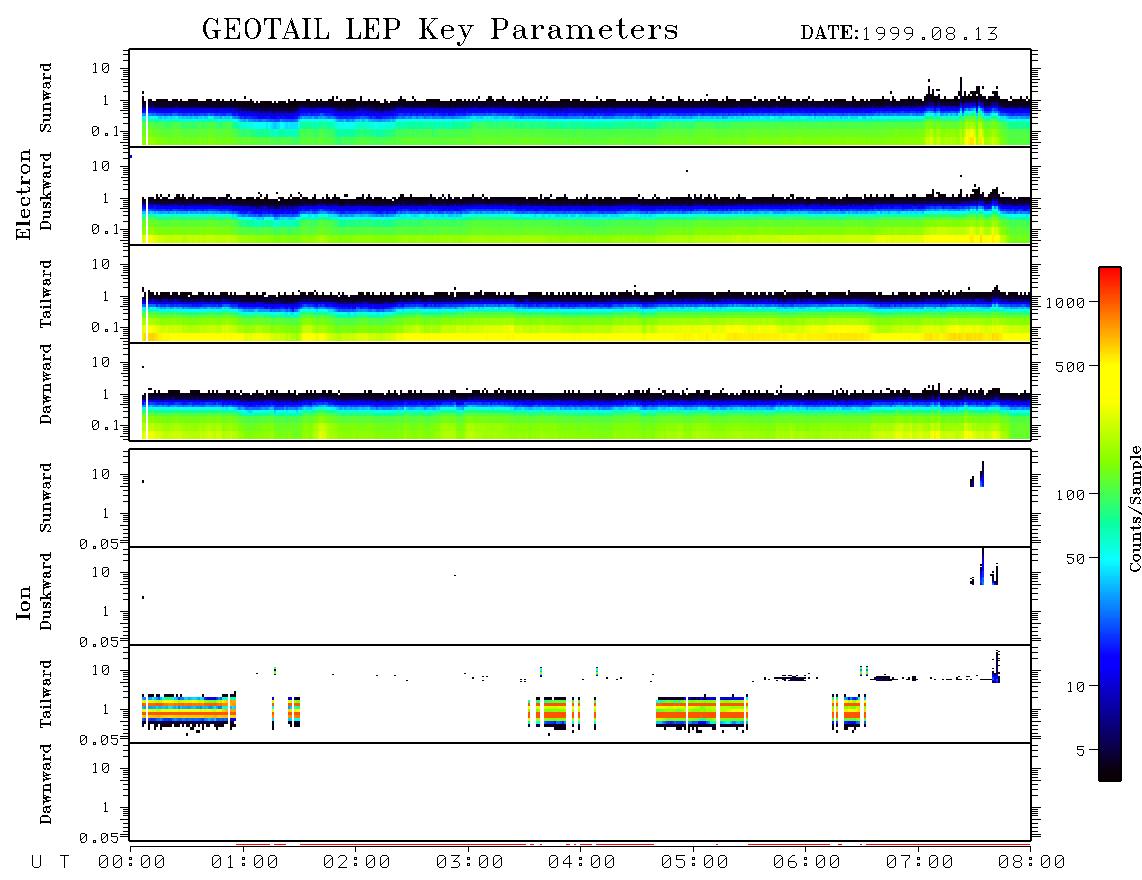This screenshot has height=880, width=1142.
Task: Click the GEOTAIL LEP Key Parameters title
Action: 440,30
